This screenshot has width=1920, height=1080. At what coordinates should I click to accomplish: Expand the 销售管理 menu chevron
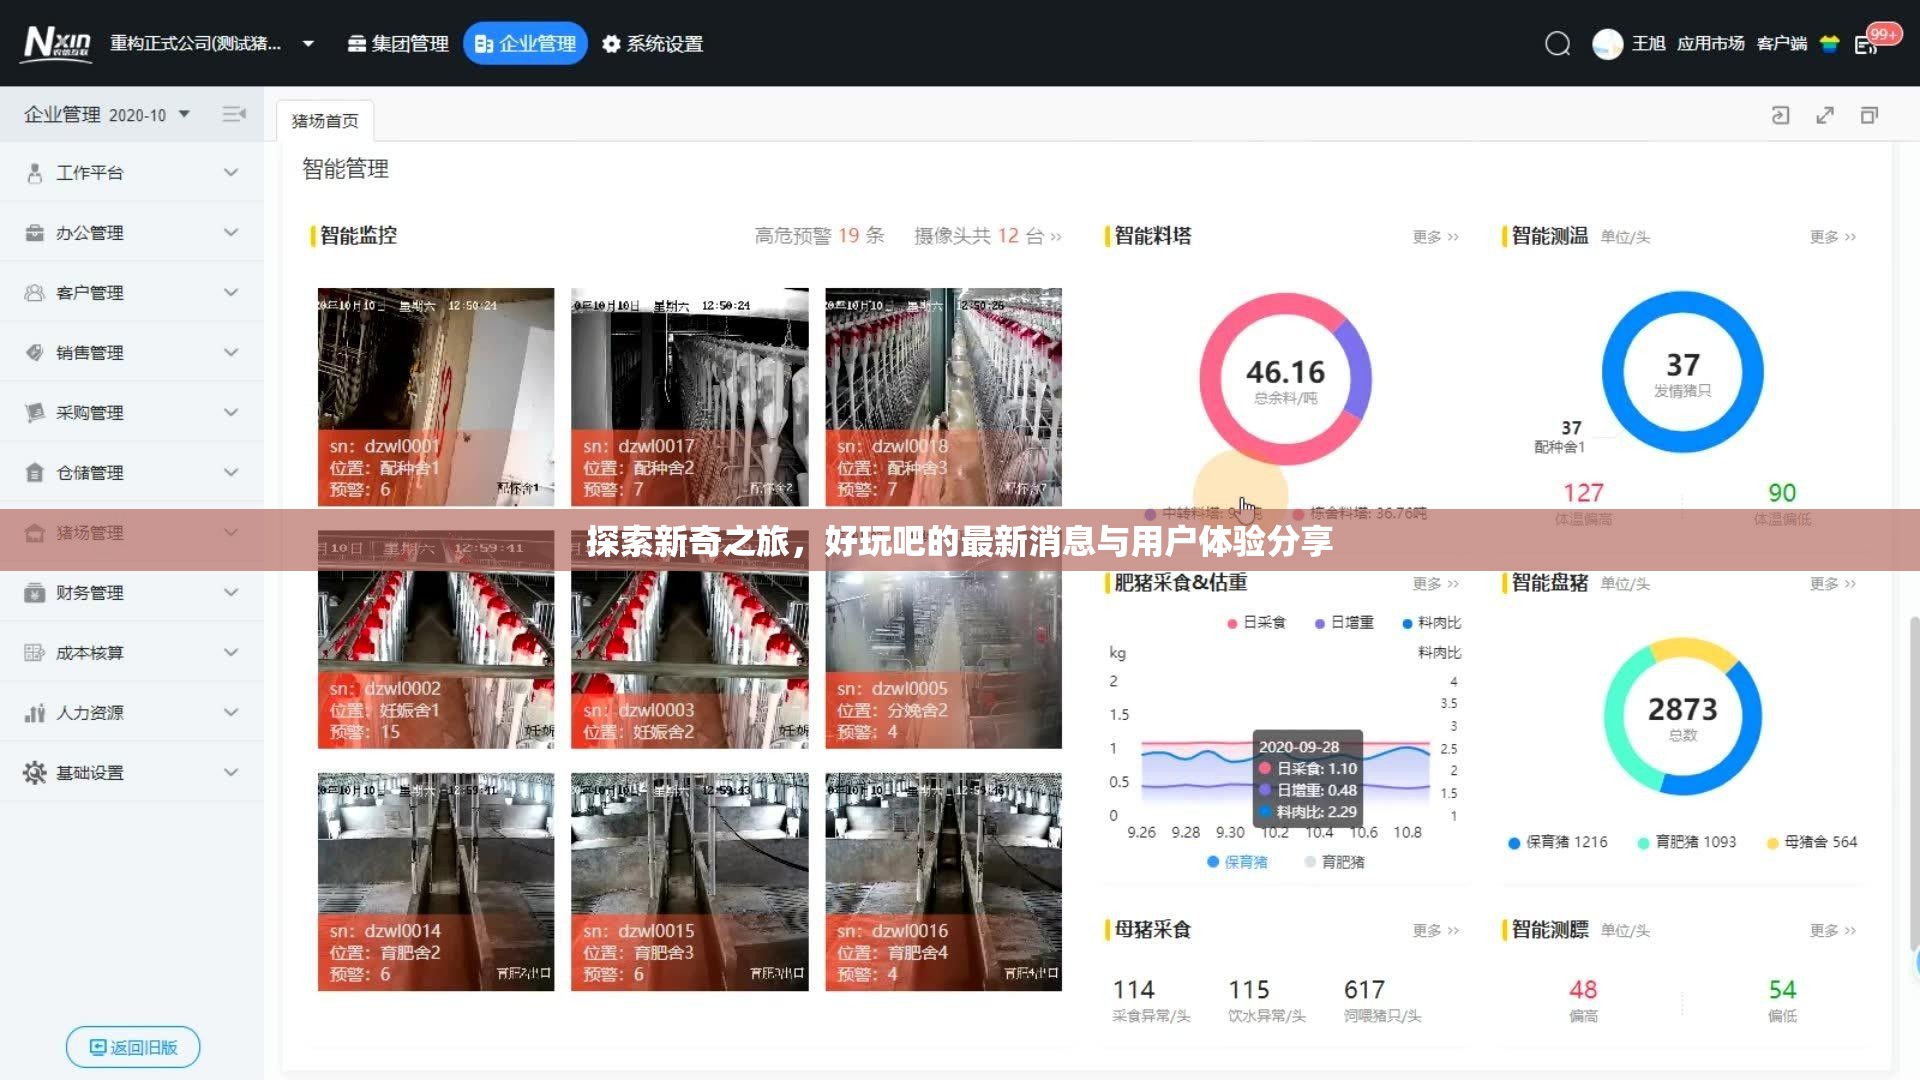[x=231, y=353]
